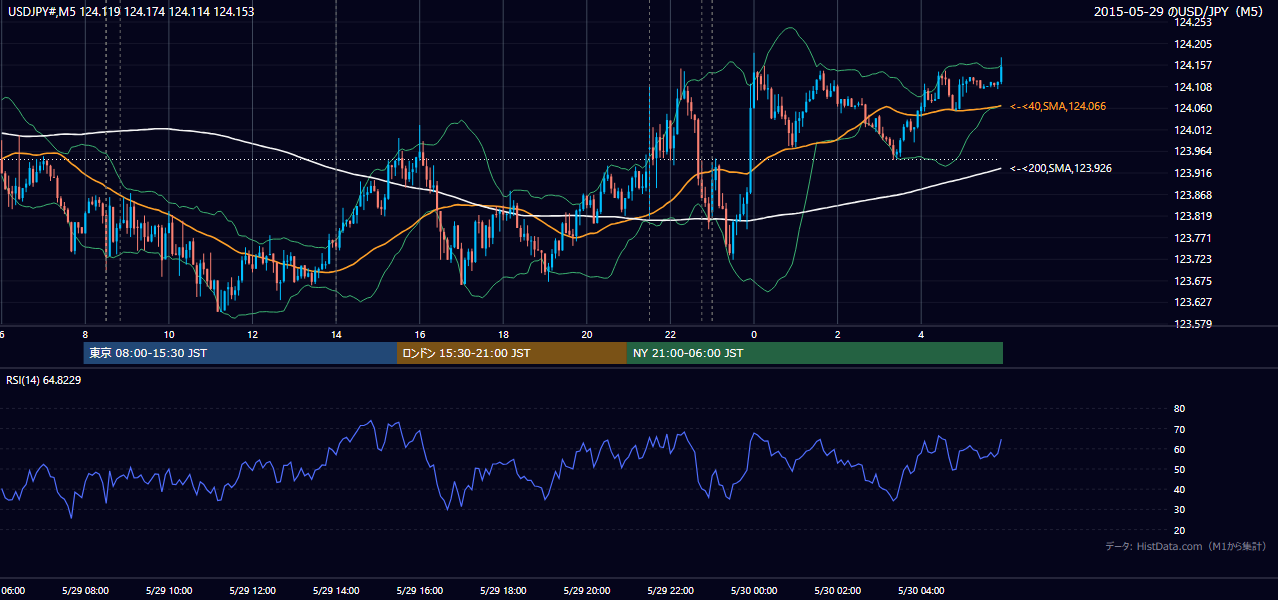Click the 5/29 18:00 date label

(x=503, y=590)
